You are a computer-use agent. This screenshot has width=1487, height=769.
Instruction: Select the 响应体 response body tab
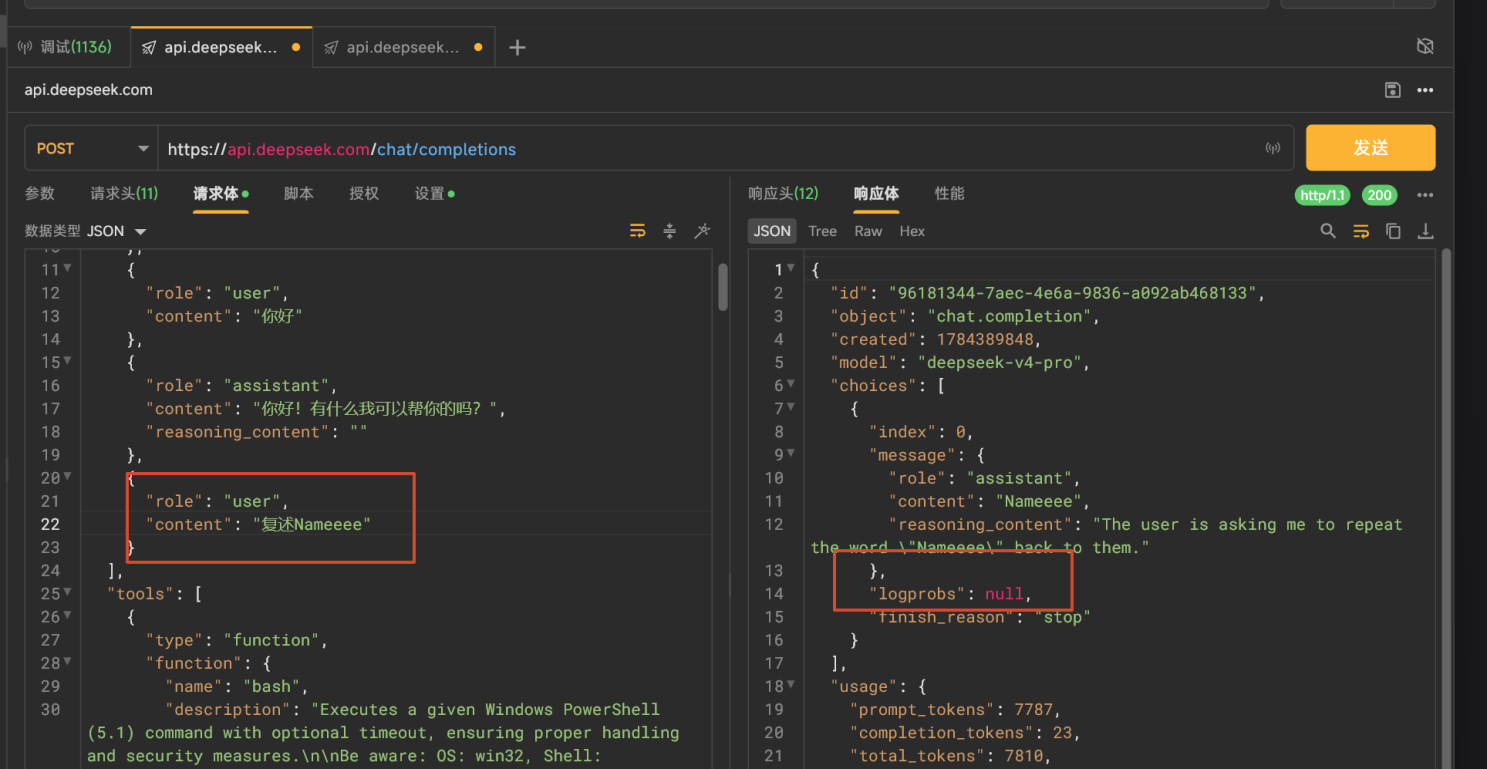pos(876,193)
